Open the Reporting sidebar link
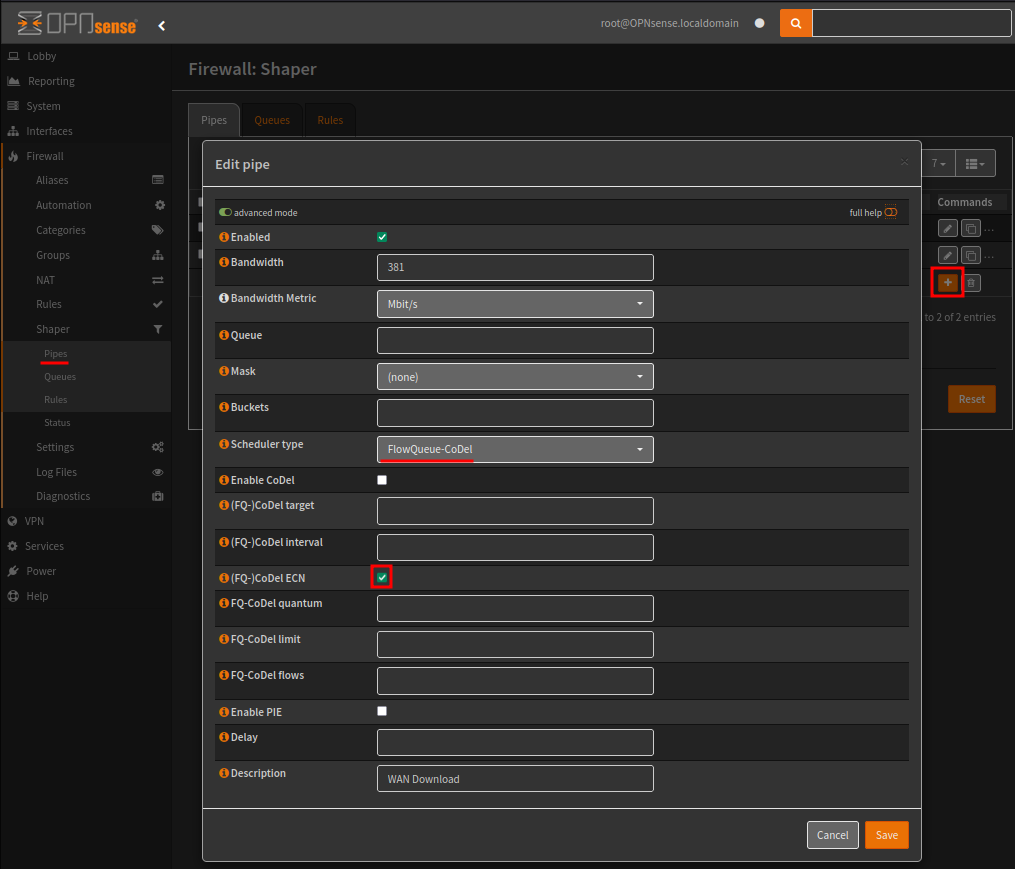 coord(51,81)
